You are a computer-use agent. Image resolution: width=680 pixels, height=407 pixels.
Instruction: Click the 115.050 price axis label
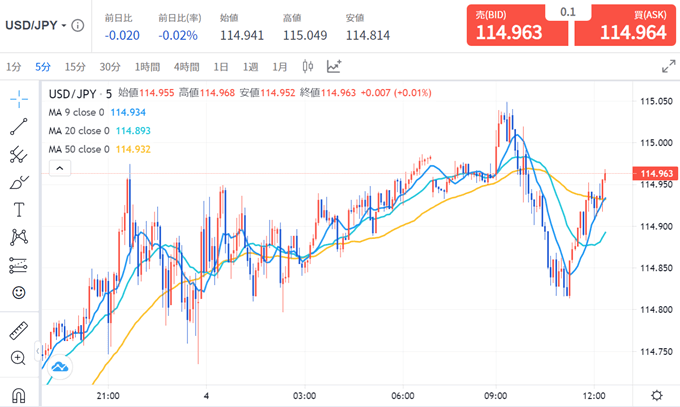(x=657, y=101)
